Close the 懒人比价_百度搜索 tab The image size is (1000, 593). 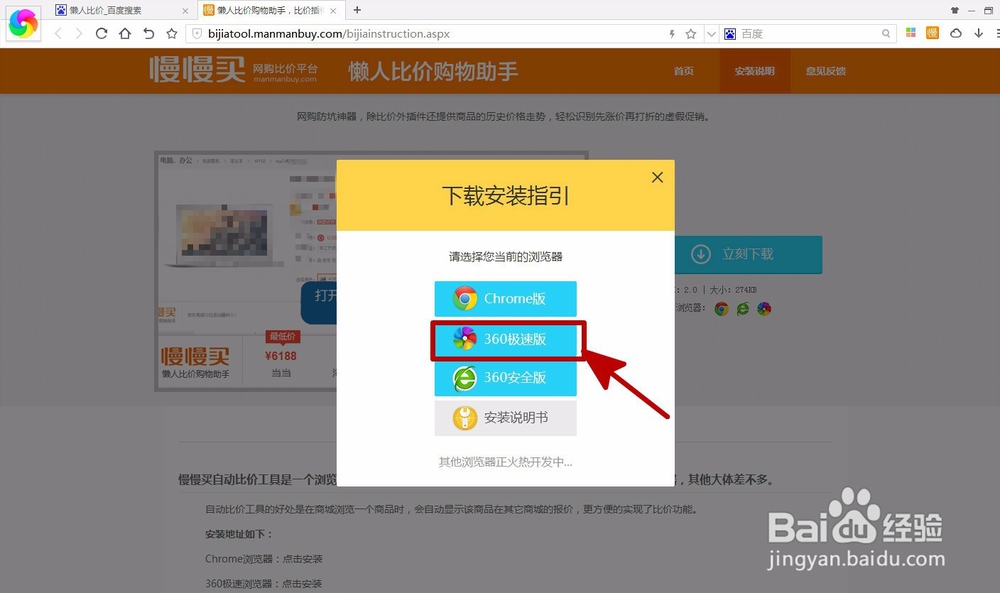[186, 11]
